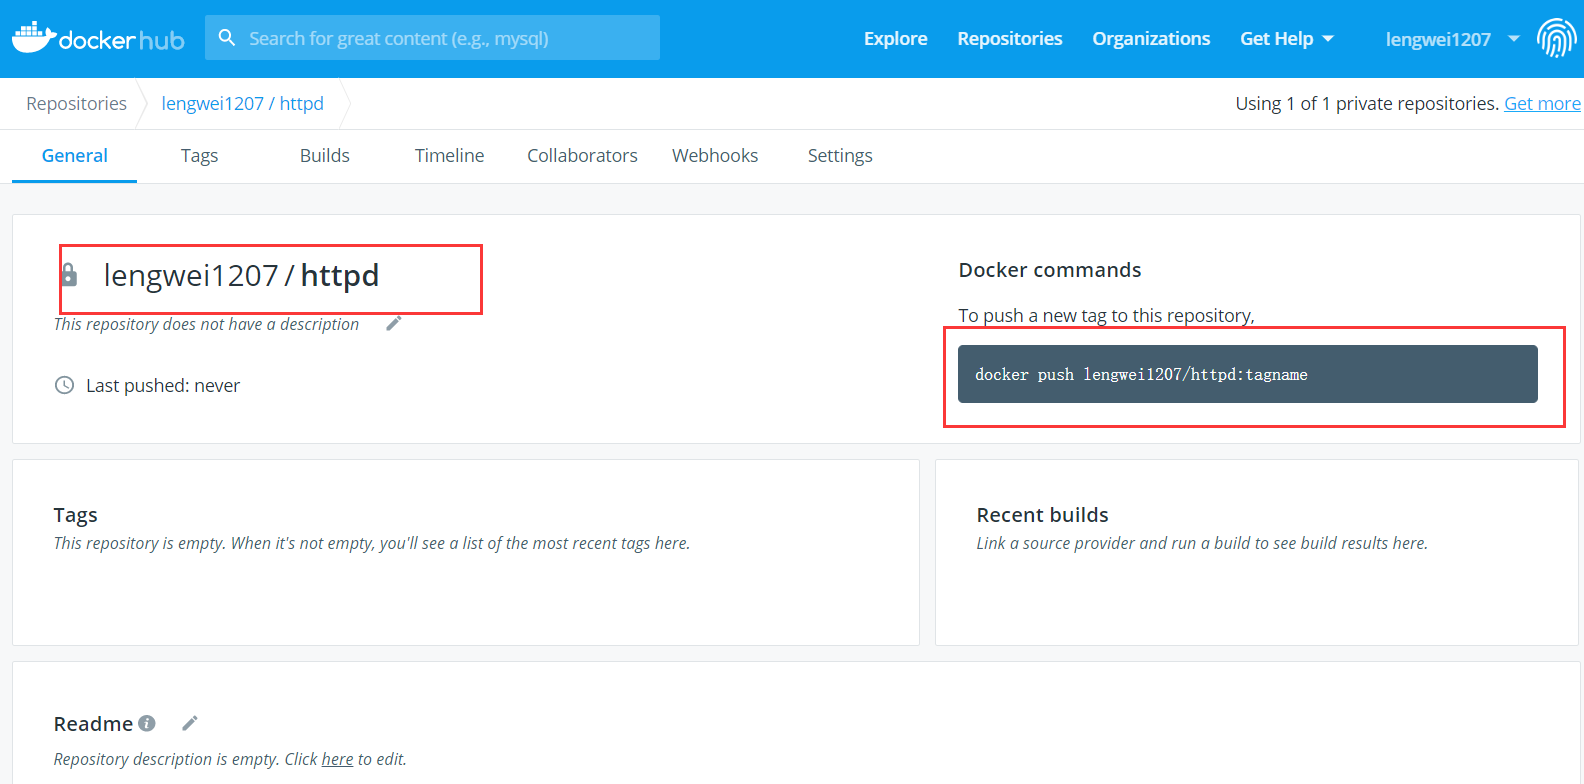The height and width of the screenshot is (784, 1584).
Task: Click 'To push a new tag to this repository' text
Action: 1106,316
